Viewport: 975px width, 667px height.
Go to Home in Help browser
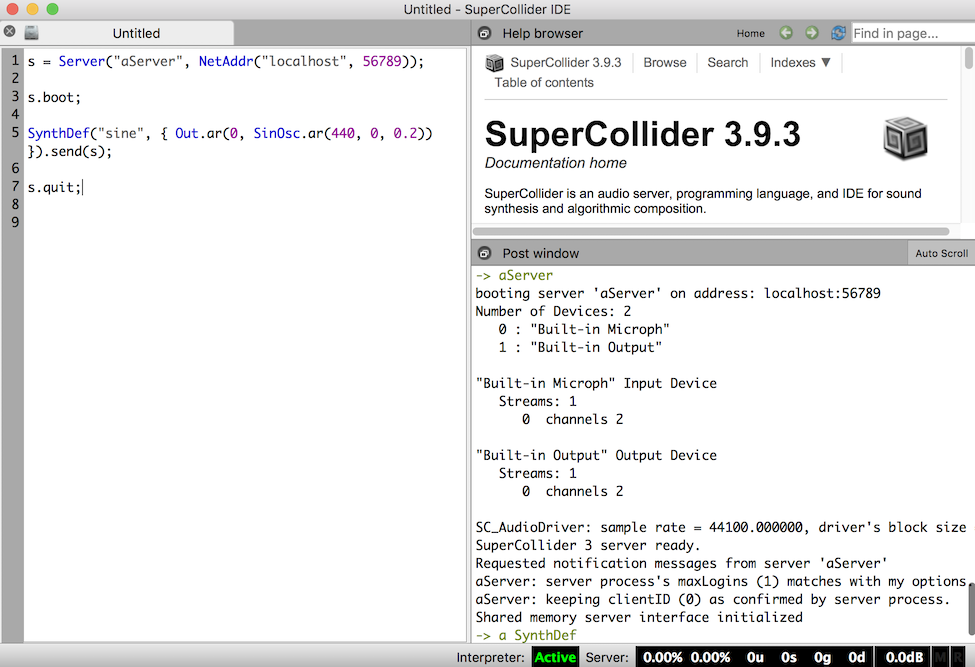pyautogui.click(x=750, y=33)
